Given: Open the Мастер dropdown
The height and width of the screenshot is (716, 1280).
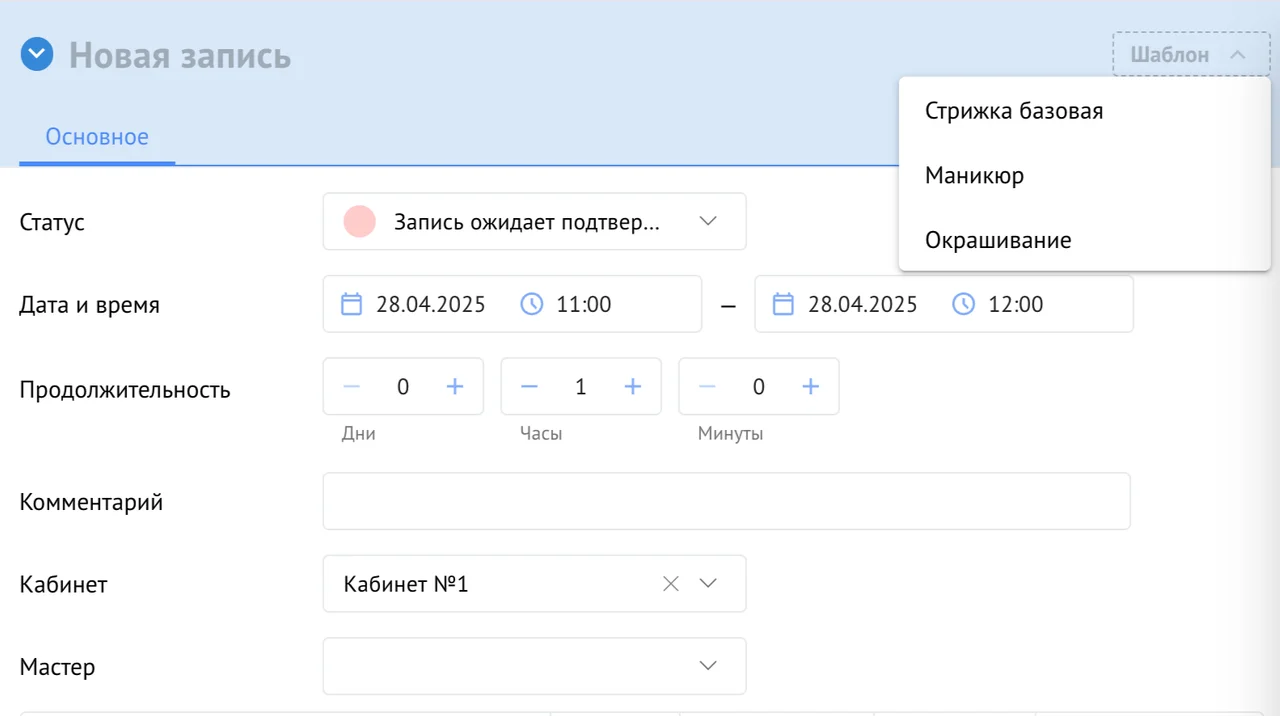Looking at the screenshot, I should click(x=708, y=665).
